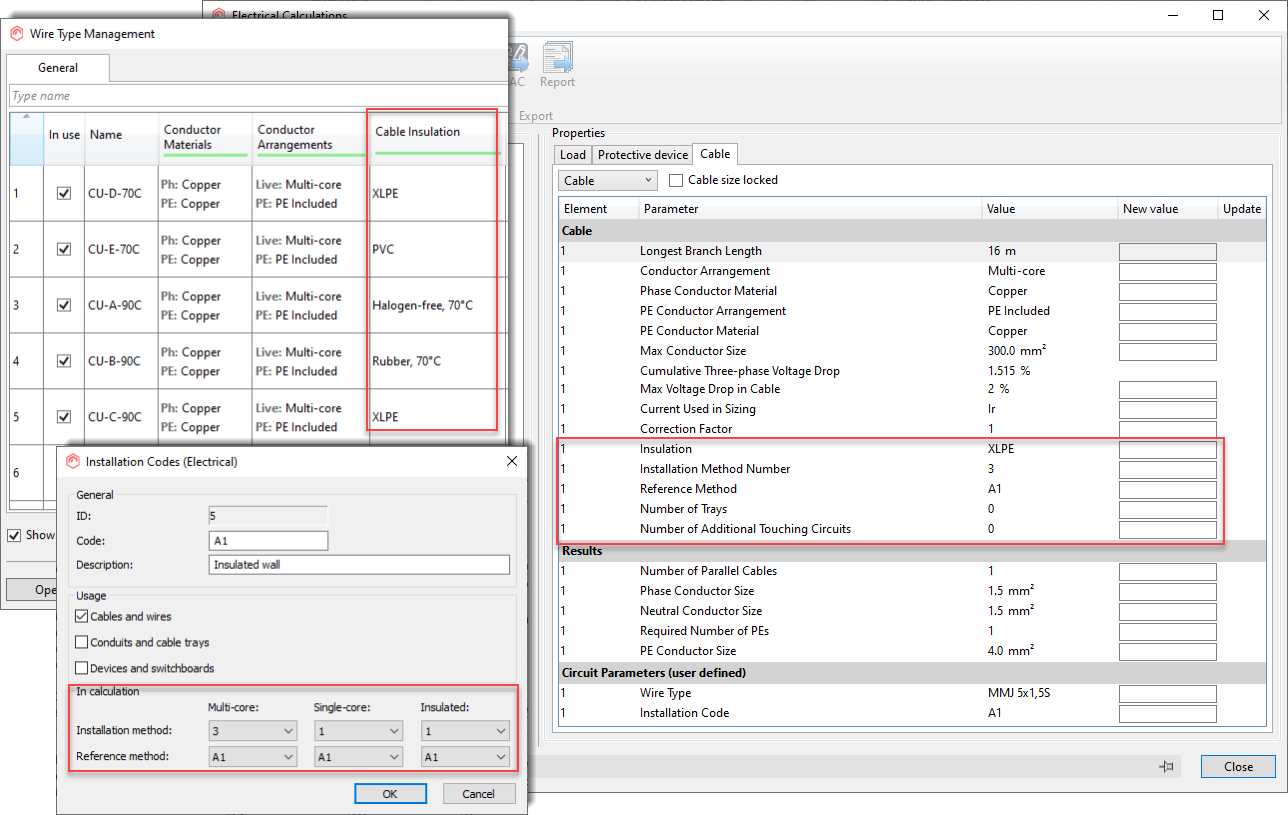Select the Load tab
1288x815 pixels.
coord(573,155)
